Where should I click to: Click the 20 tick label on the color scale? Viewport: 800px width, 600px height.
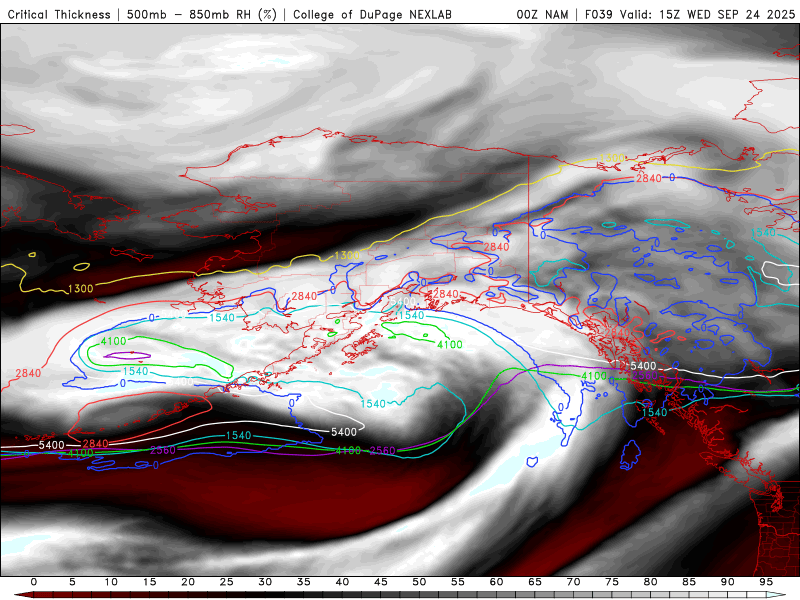click(188, 582)
